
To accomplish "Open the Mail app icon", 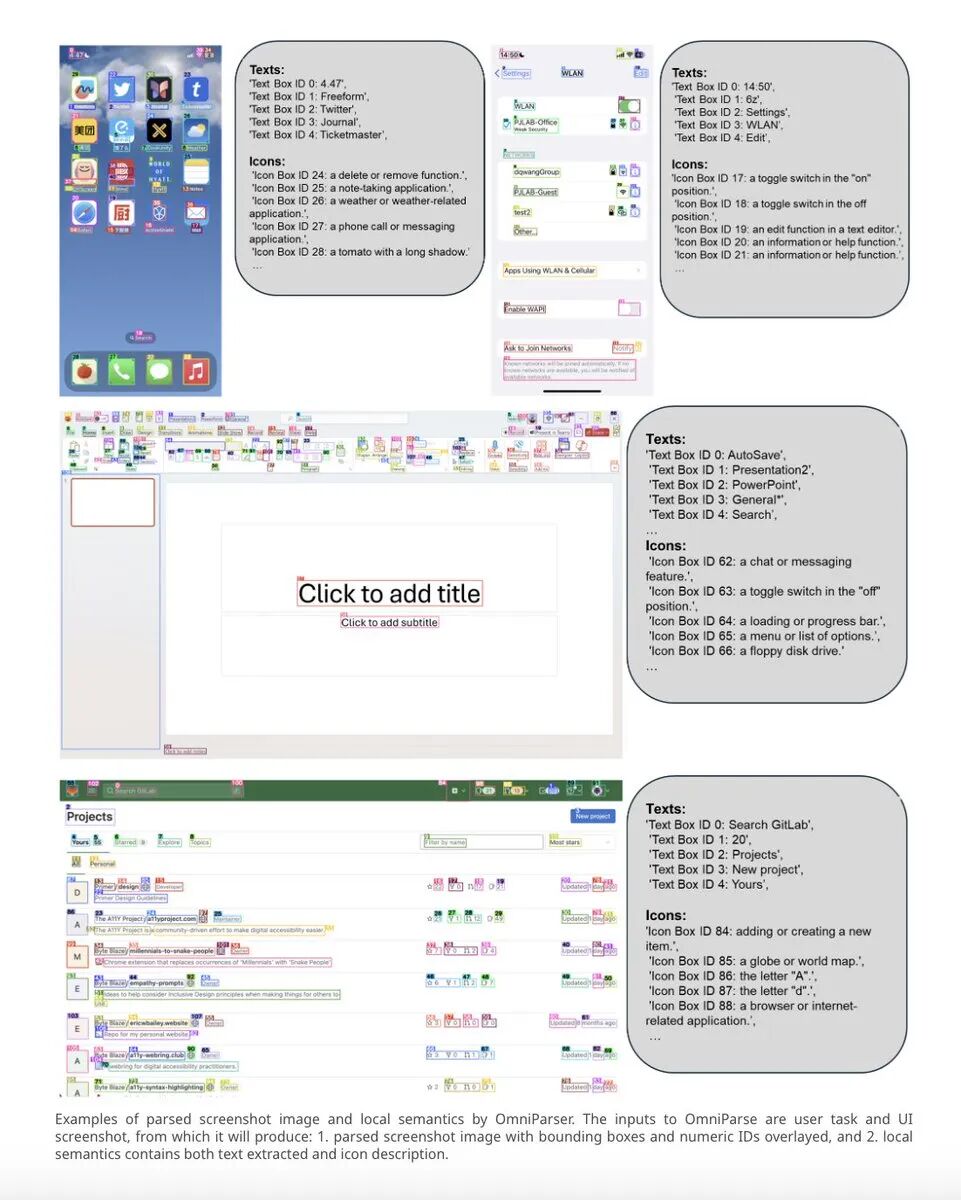I will pyautogui.click(x=196, y=212).
